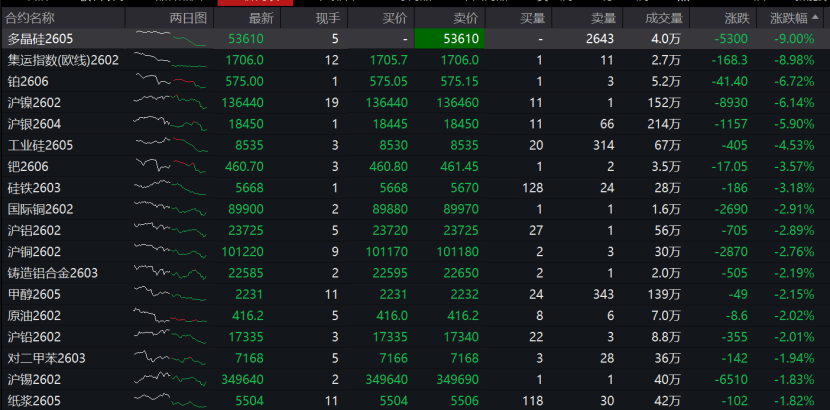Image resolution: width=830 pixels, height=410 pixels.
Task: Open the 原油2602 mini trend chart
Action: pos(170,315)
